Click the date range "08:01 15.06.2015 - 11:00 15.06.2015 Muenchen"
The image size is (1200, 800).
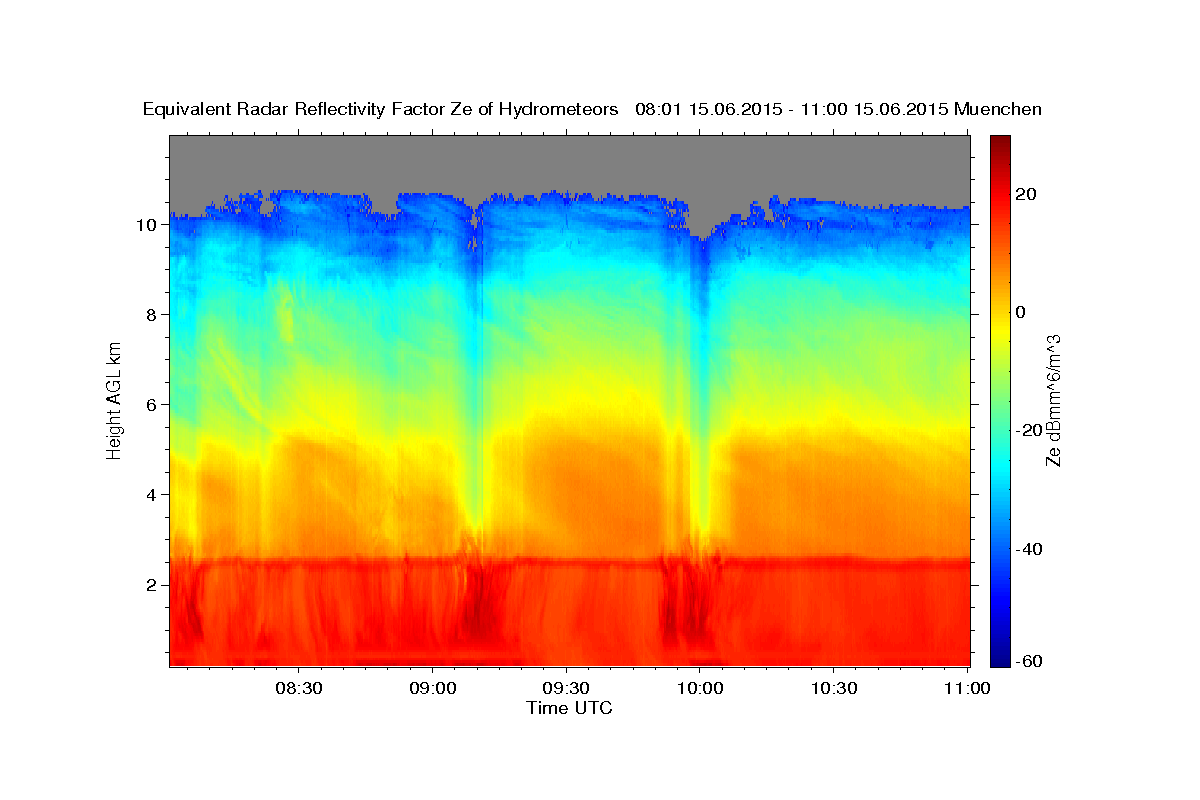coord(838,109)
